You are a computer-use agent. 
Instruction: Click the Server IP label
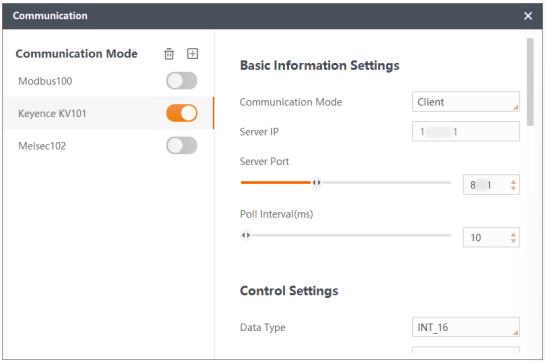click(259, 132)
